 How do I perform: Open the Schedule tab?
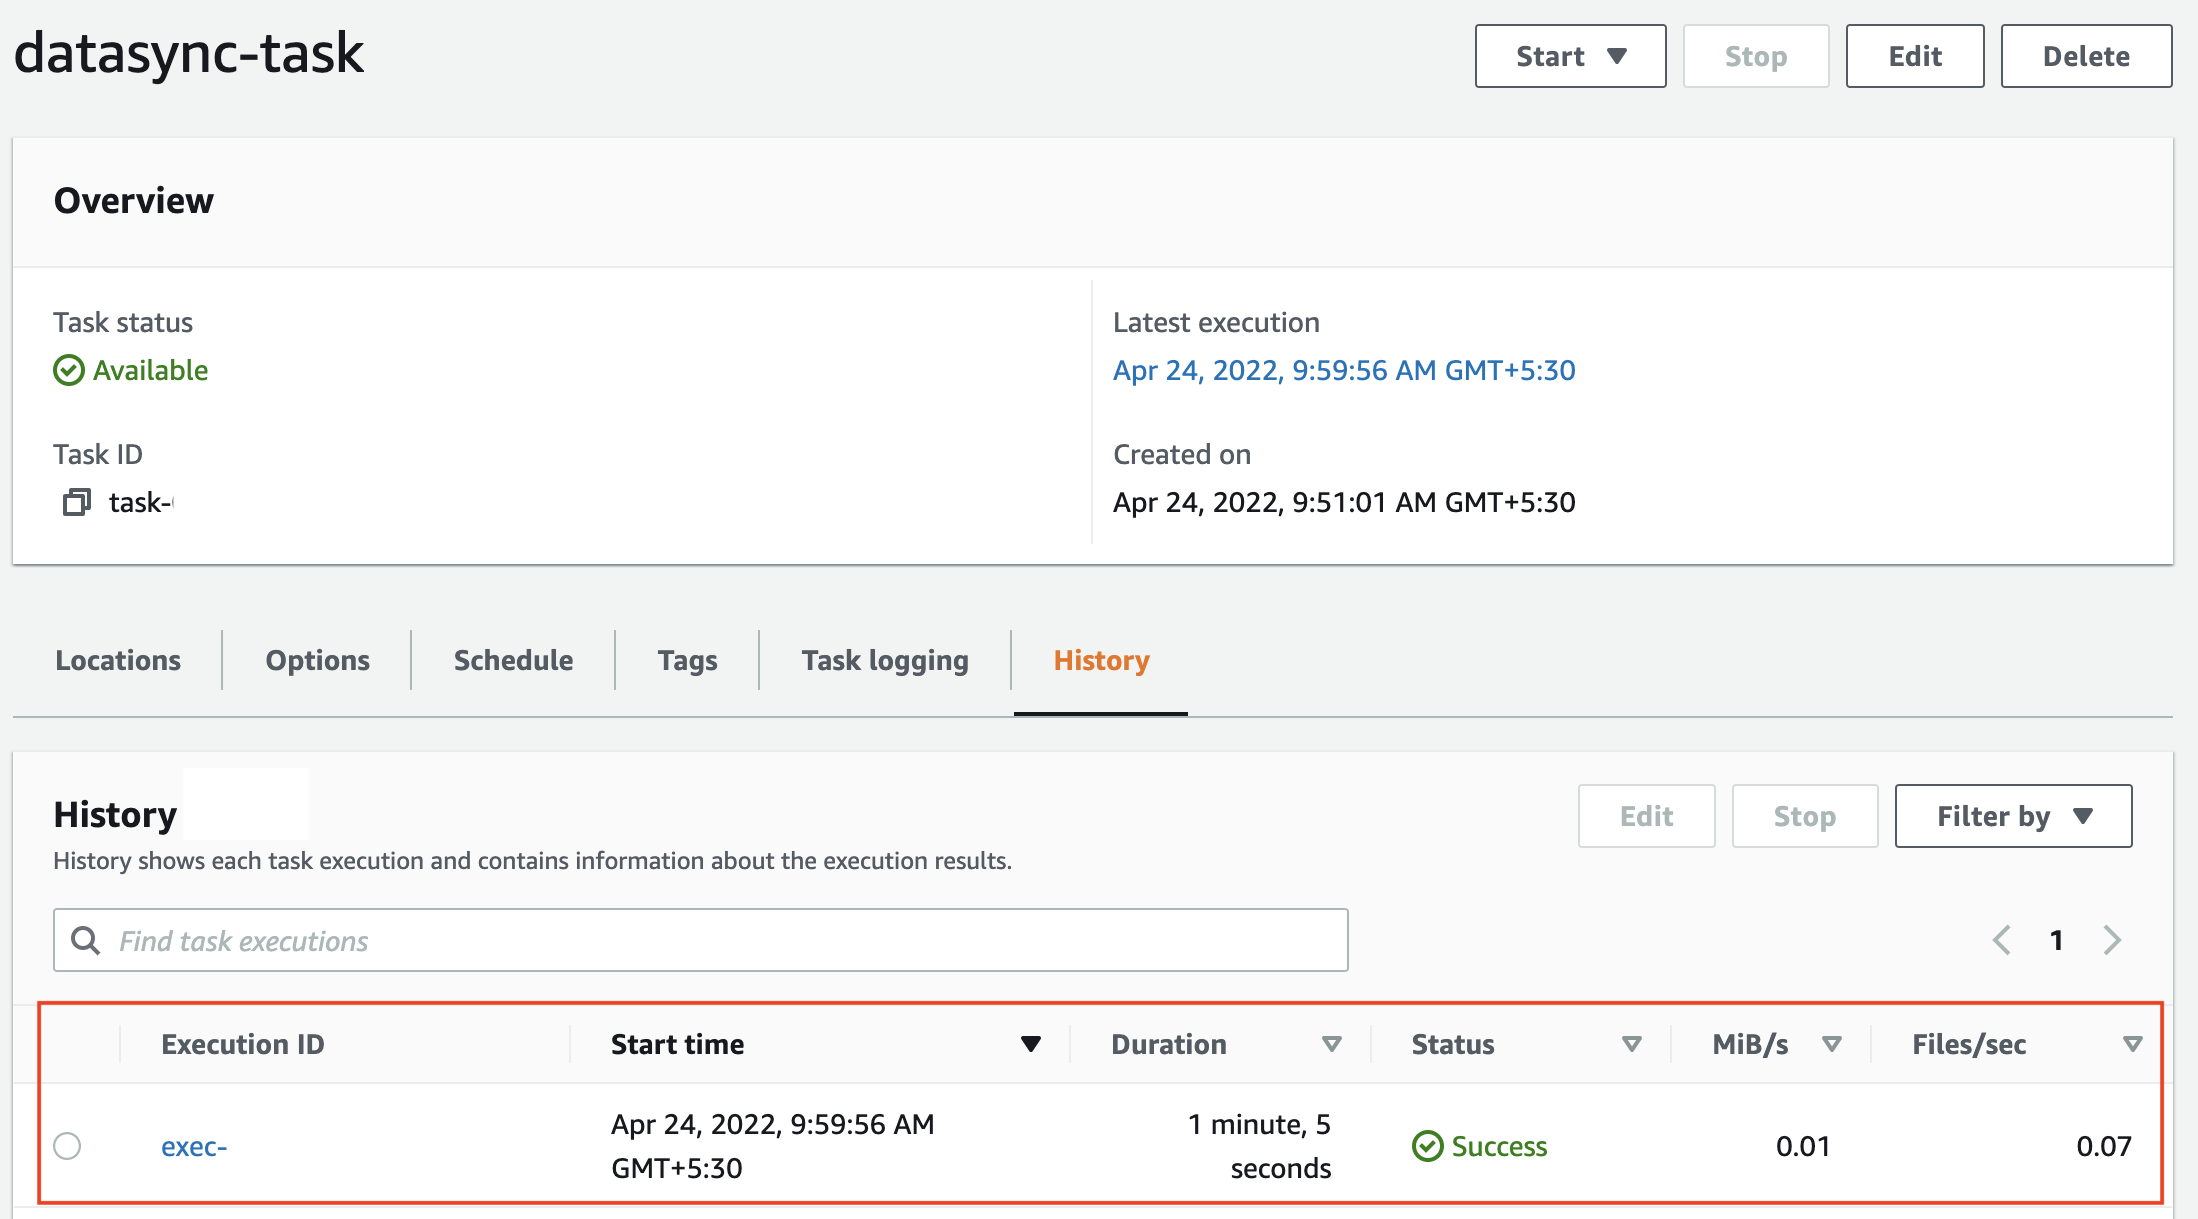[513, 660]
